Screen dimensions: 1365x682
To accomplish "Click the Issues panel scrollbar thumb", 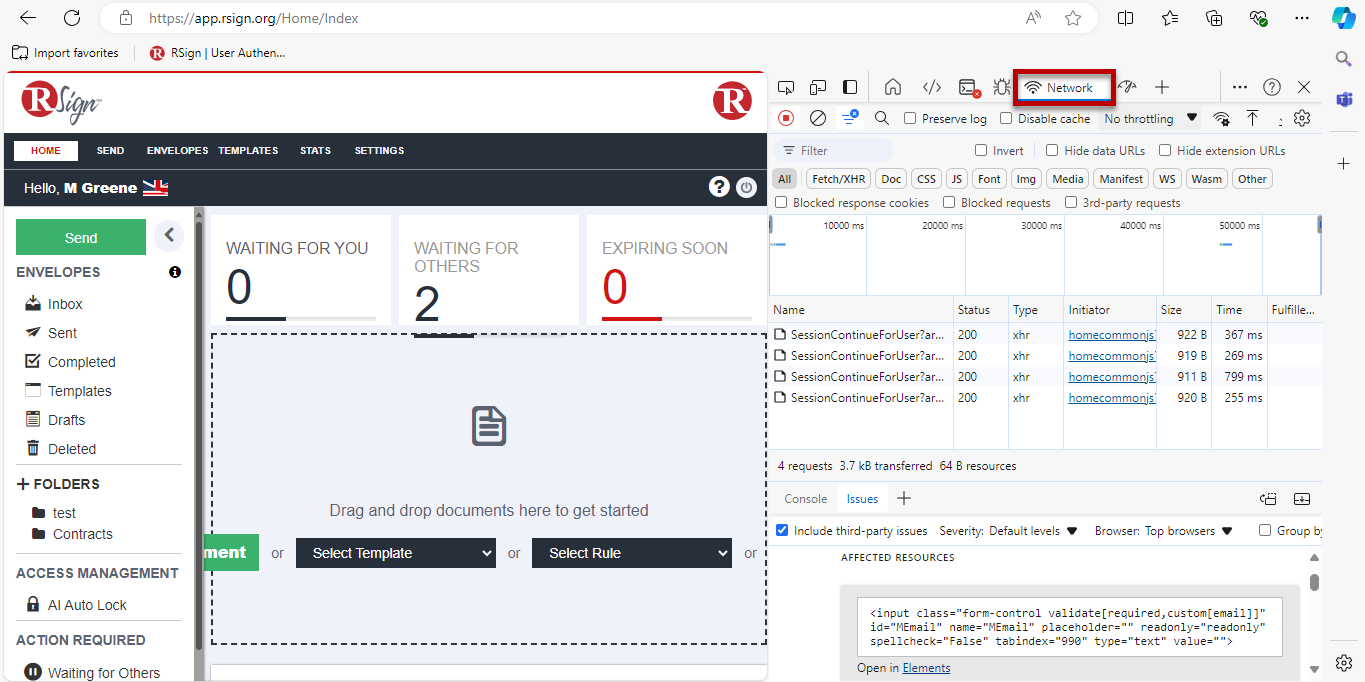I will pyautogui.click(x=1314, y=582).
